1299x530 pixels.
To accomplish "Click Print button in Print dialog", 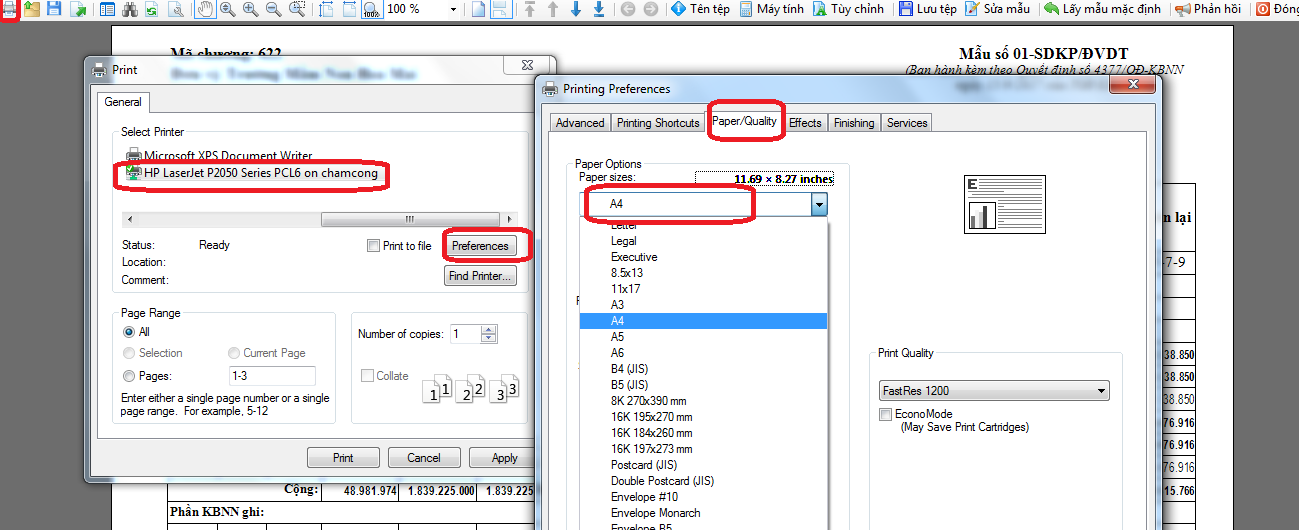I will pos(343,458).
